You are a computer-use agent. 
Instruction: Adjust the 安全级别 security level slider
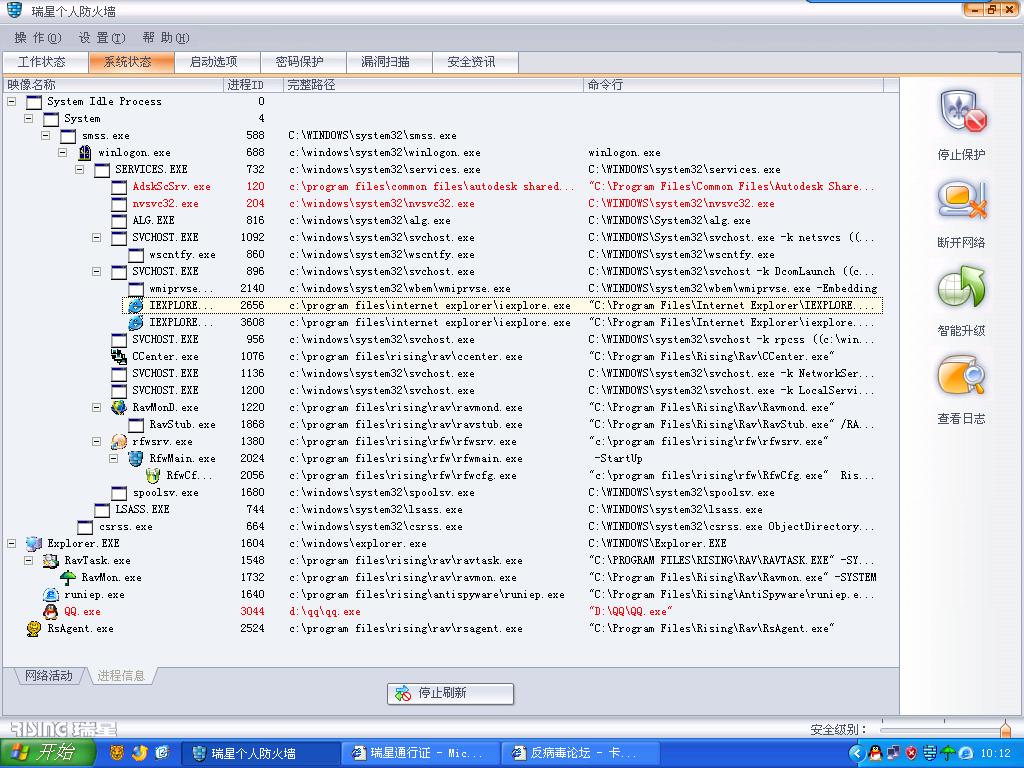pyautogui.click(x=1004, y=729)
